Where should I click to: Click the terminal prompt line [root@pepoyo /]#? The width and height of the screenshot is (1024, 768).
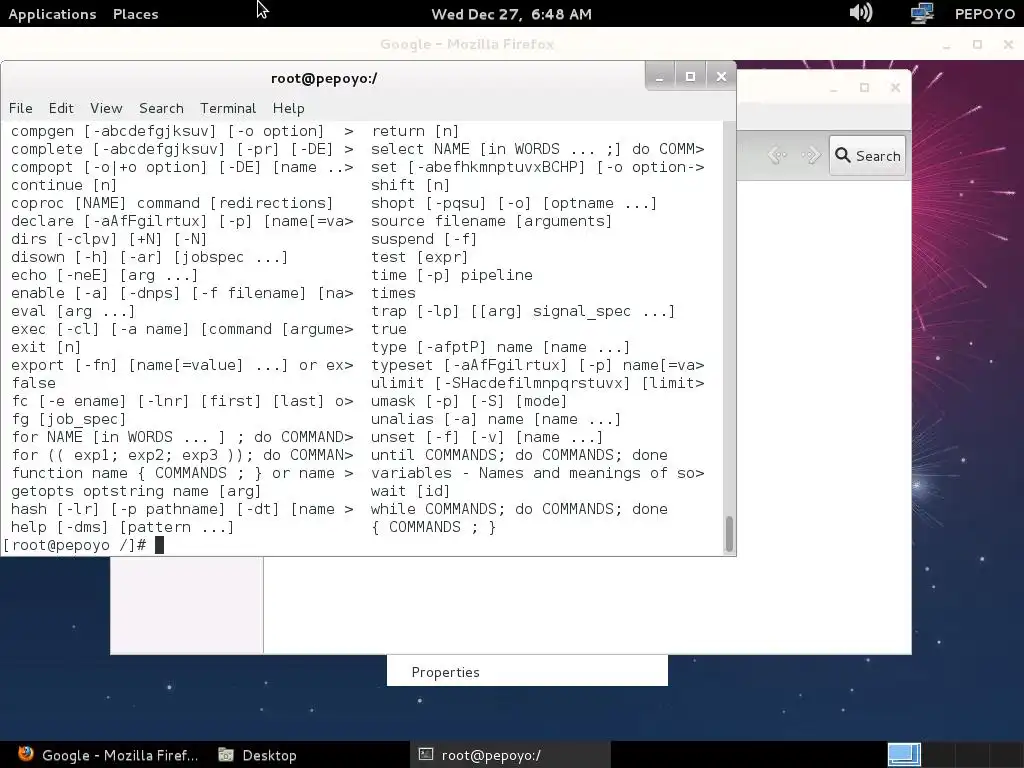click(74, 545)
